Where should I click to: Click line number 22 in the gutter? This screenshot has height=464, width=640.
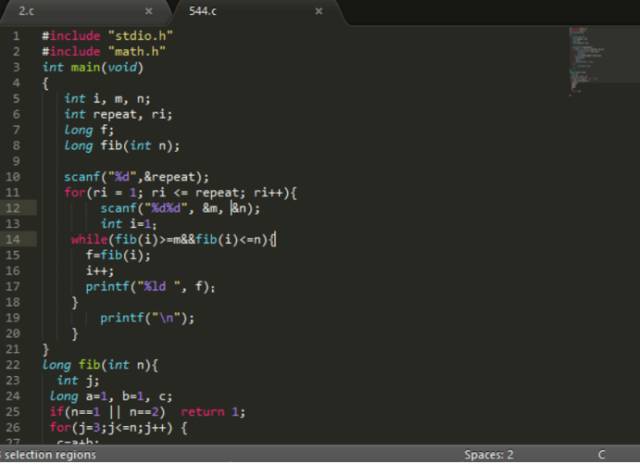click(x=13, y=364)
